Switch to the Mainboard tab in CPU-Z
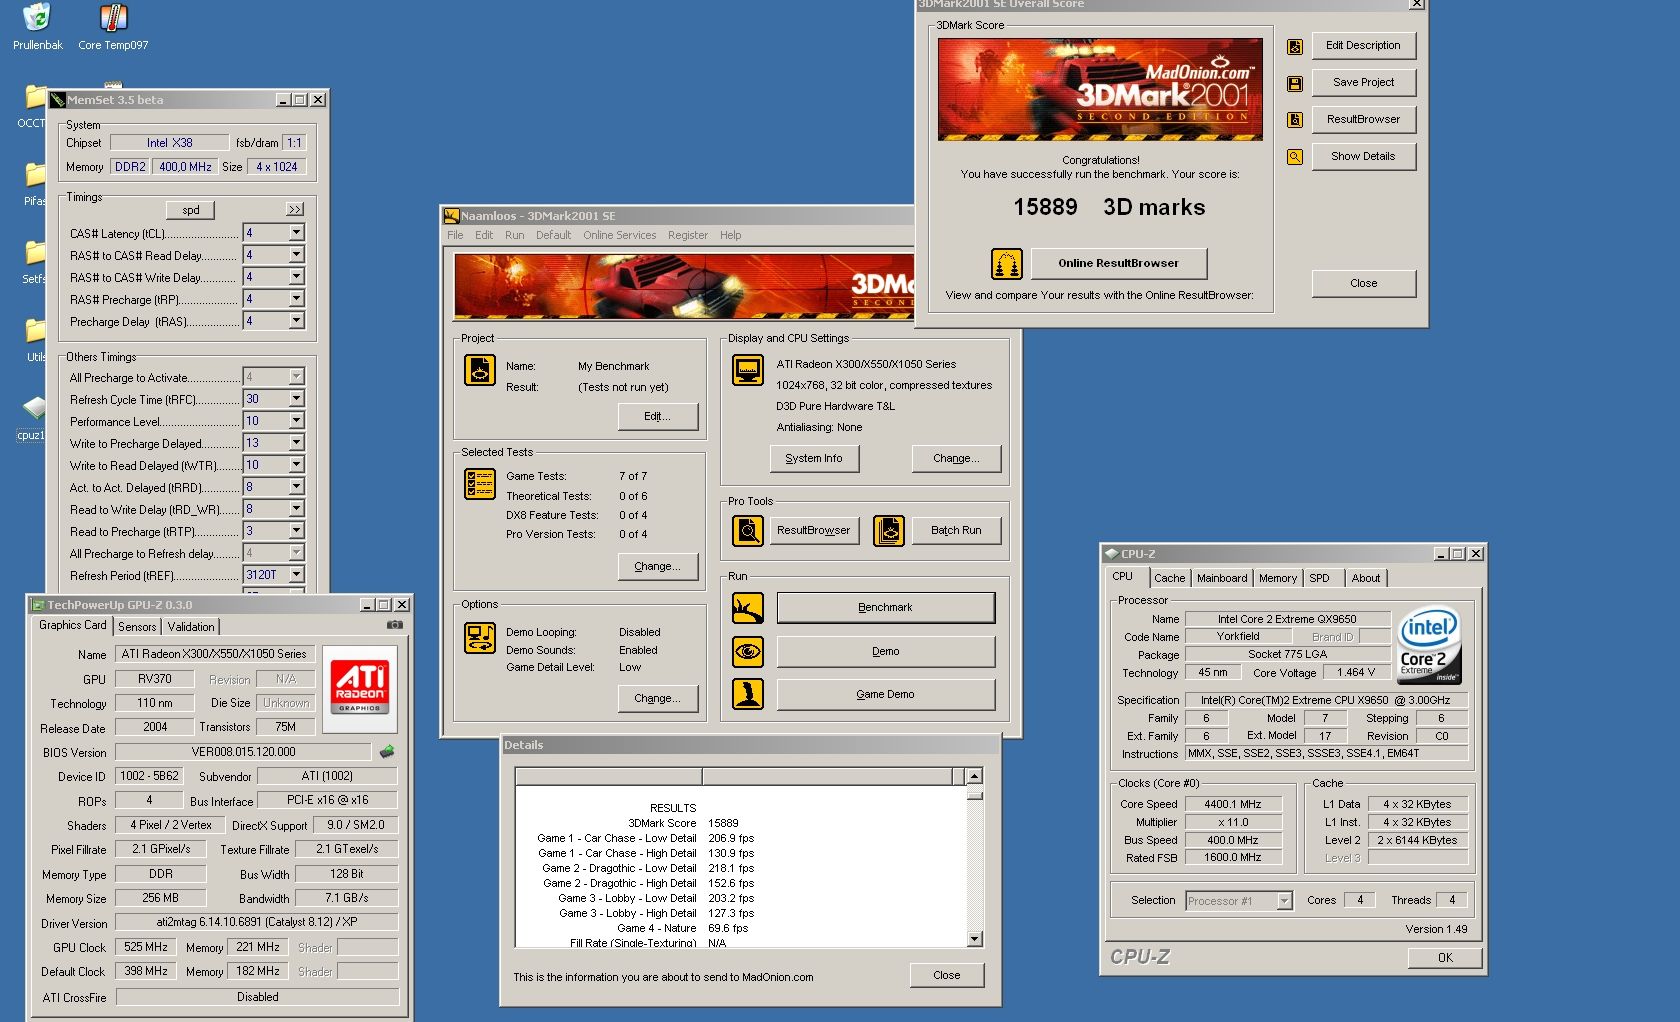The image size is (1680, 1022). pyautogui.click(x=1222, y=578)
